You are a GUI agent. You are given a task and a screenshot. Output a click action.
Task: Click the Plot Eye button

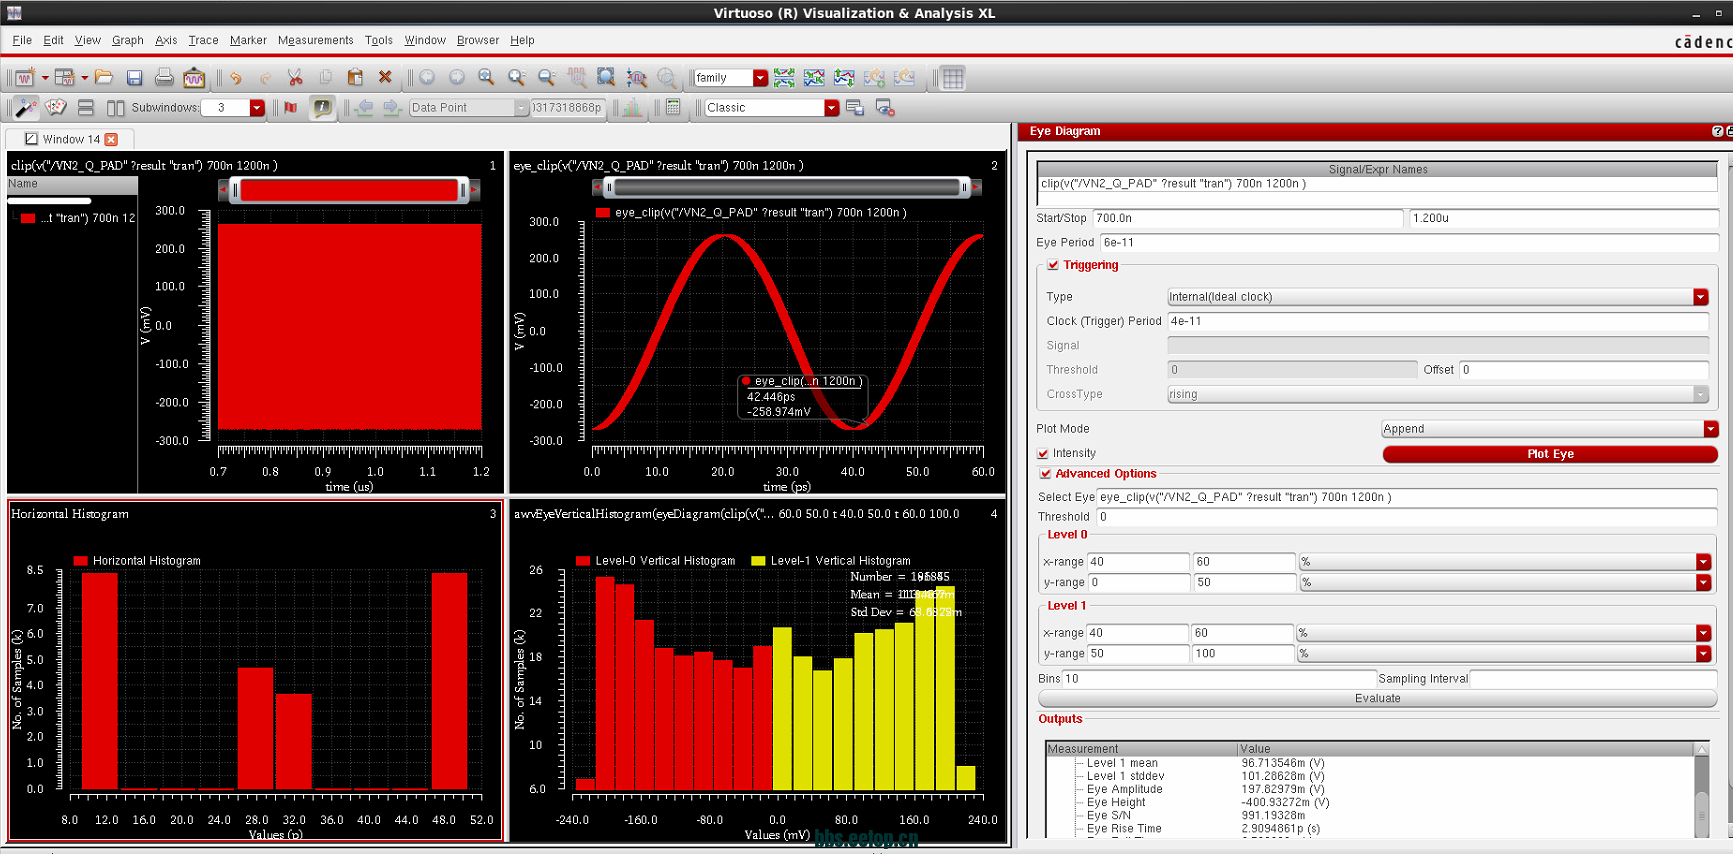coord(1550,454)
